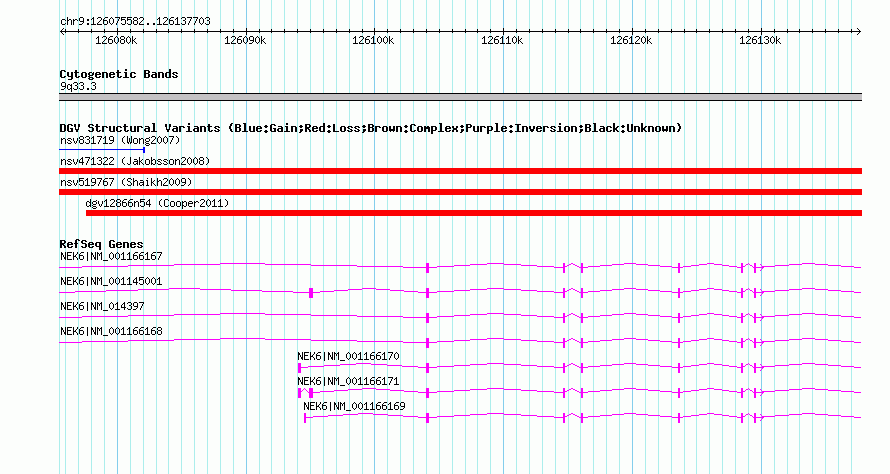Click the first exon of NM_001166169
The image size is (890, 474).
coord(305,418)
